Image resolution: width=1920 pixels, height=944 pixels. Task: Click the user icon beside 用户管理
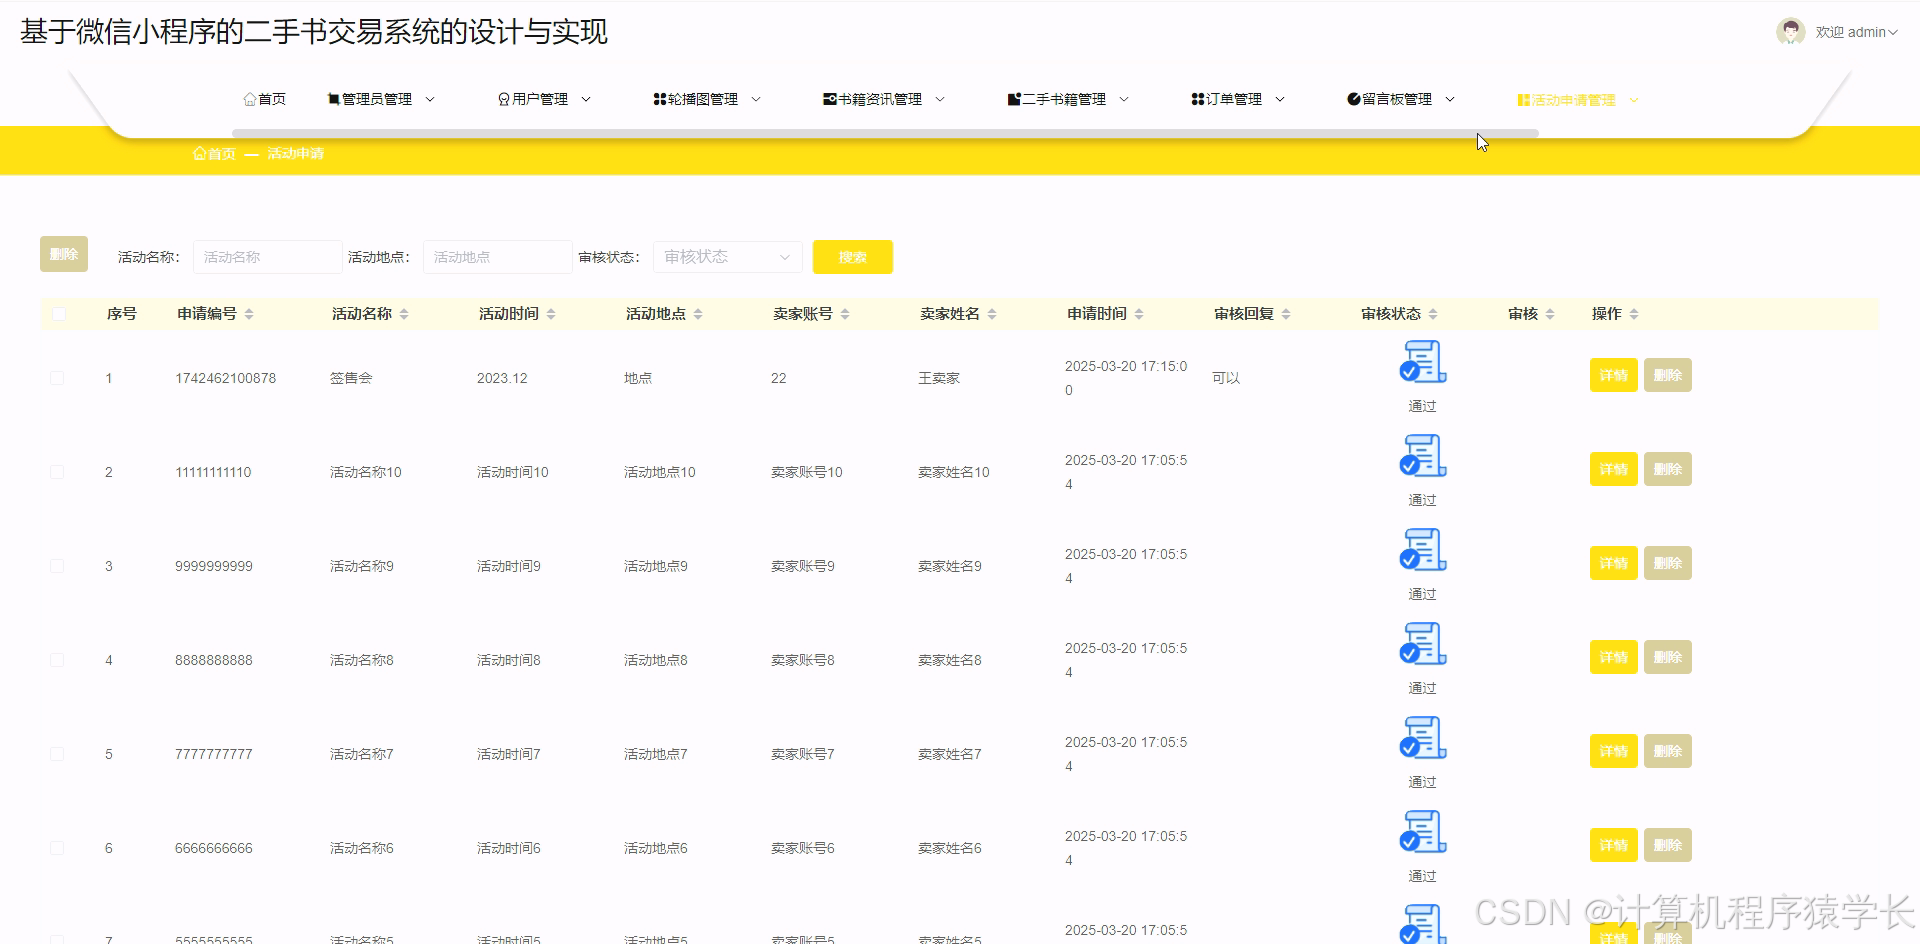503,98
